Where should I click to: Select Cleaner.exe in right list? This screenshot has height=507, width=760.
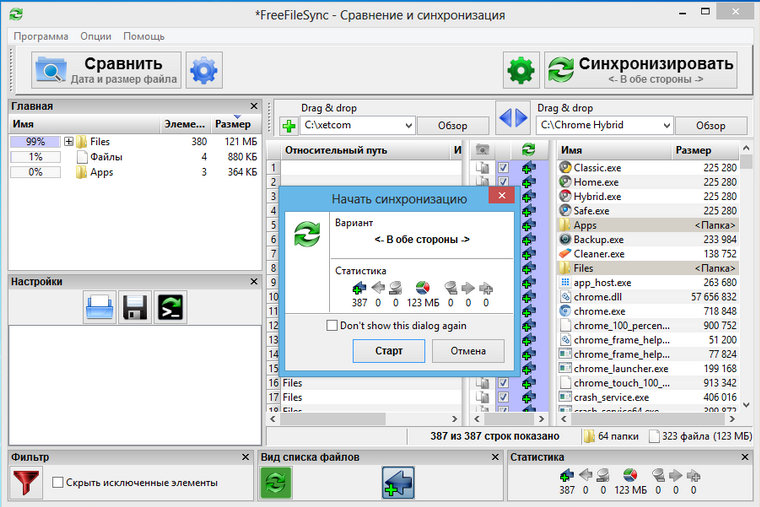pos(648,254)
